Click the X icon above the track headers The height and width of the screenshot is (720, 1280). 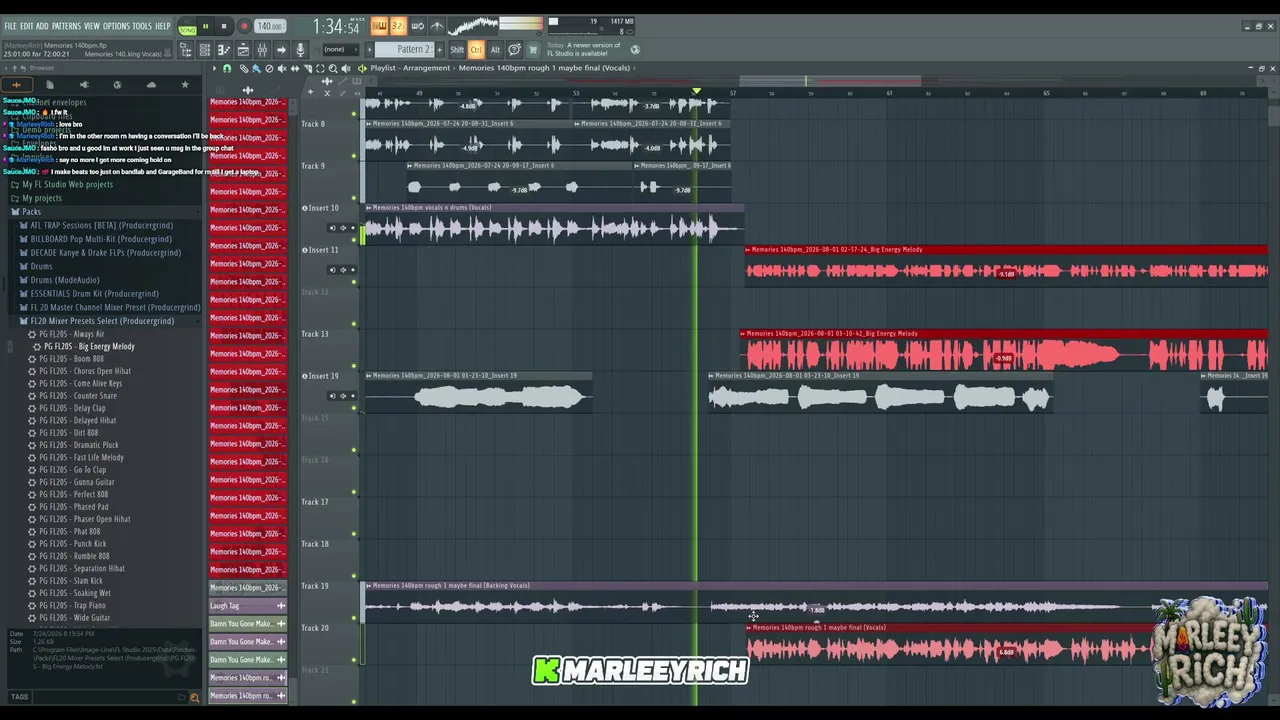pyautogui.click(x=327, y=93)
